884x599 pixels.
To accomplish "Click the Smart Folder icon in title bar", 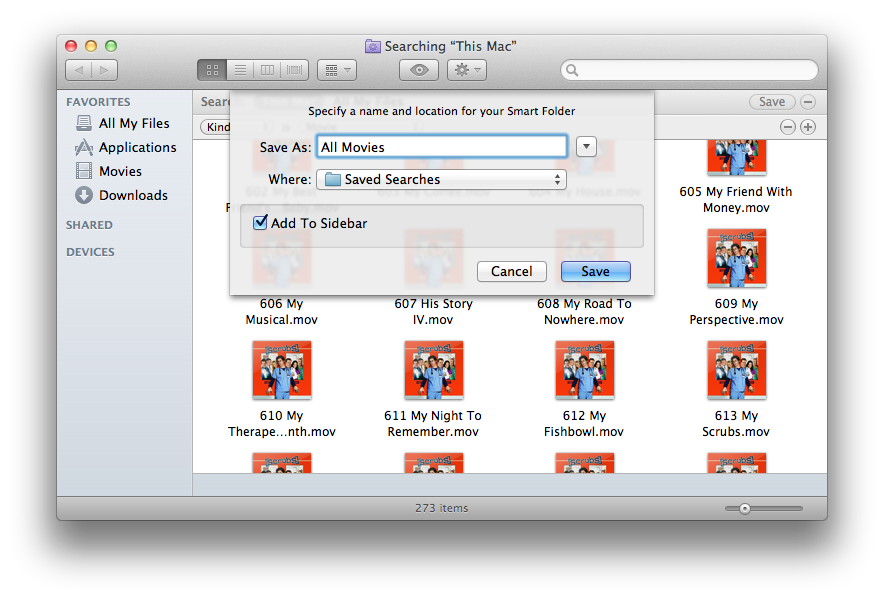I will [x=373, y=46].
